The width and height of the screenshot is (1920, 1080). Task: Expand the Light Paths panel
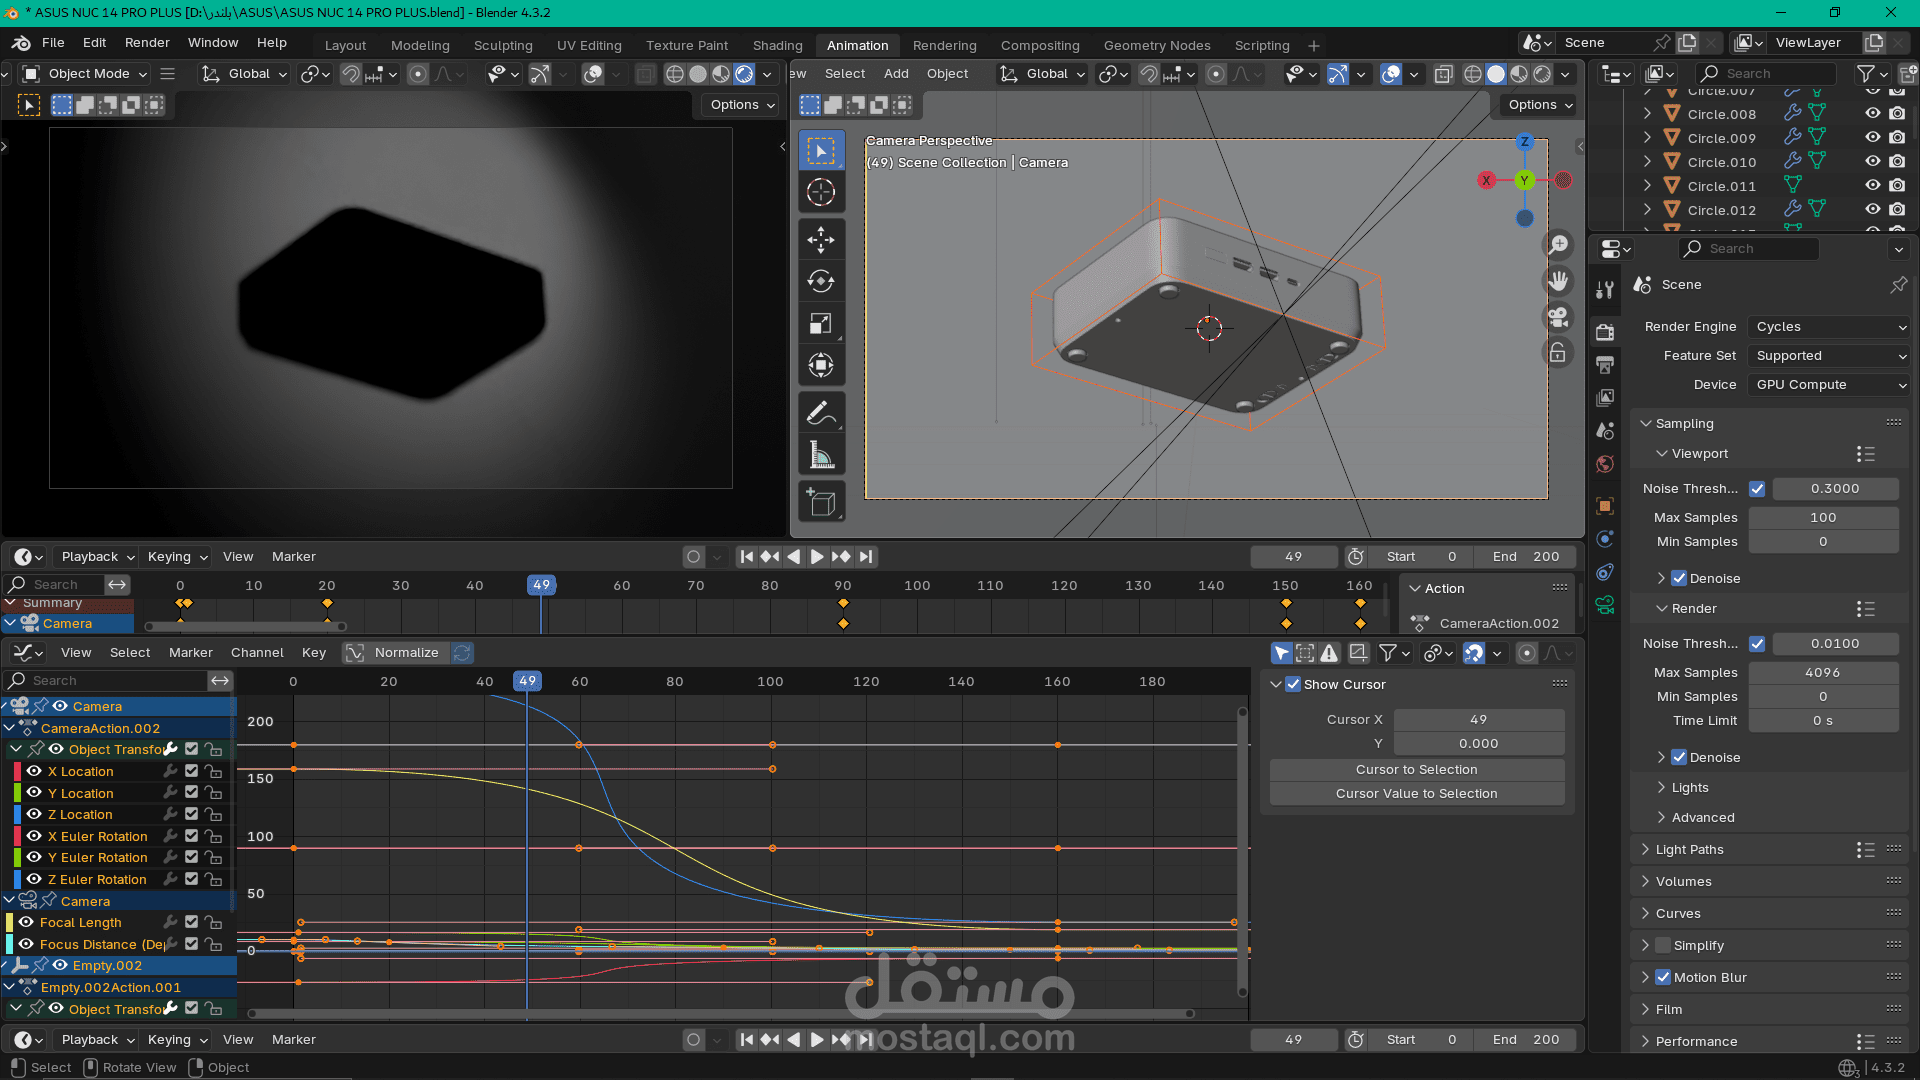[1689, 849]
